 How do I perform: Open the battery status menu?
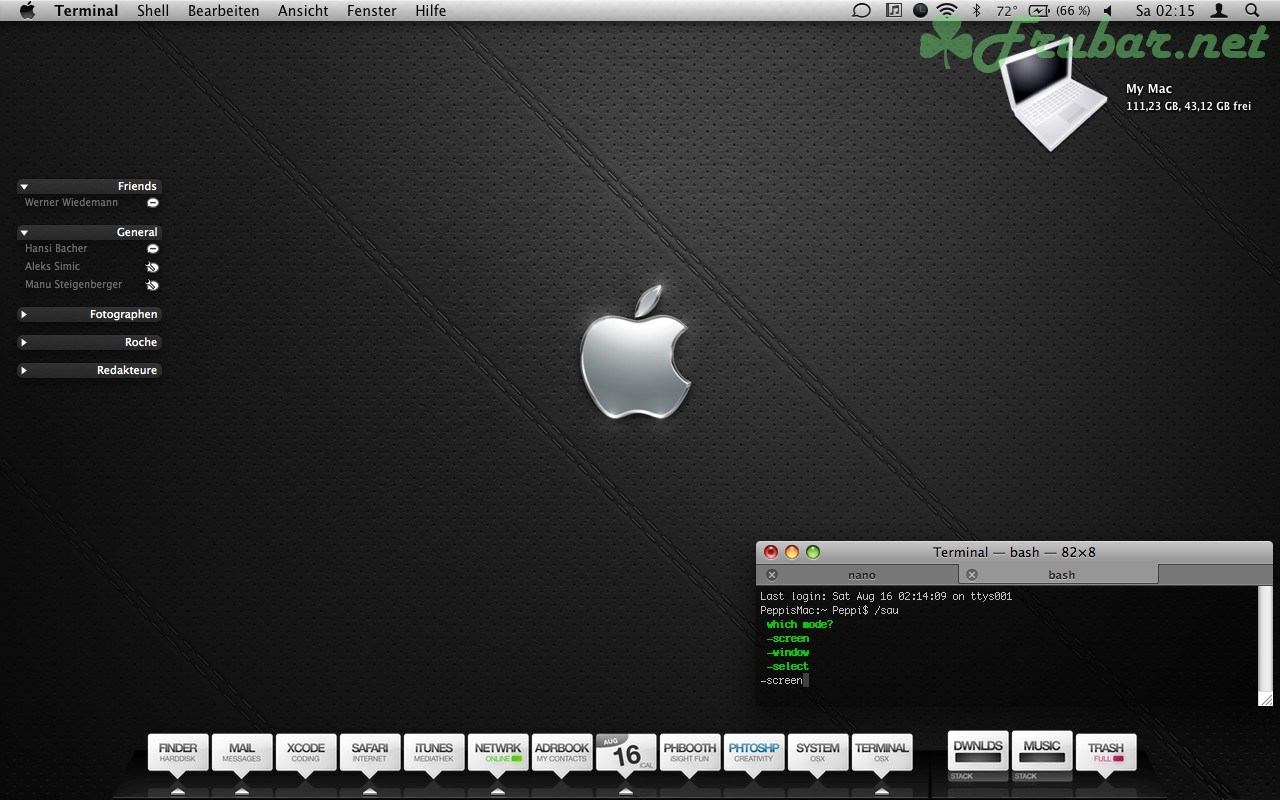(x=1040, y=11)
